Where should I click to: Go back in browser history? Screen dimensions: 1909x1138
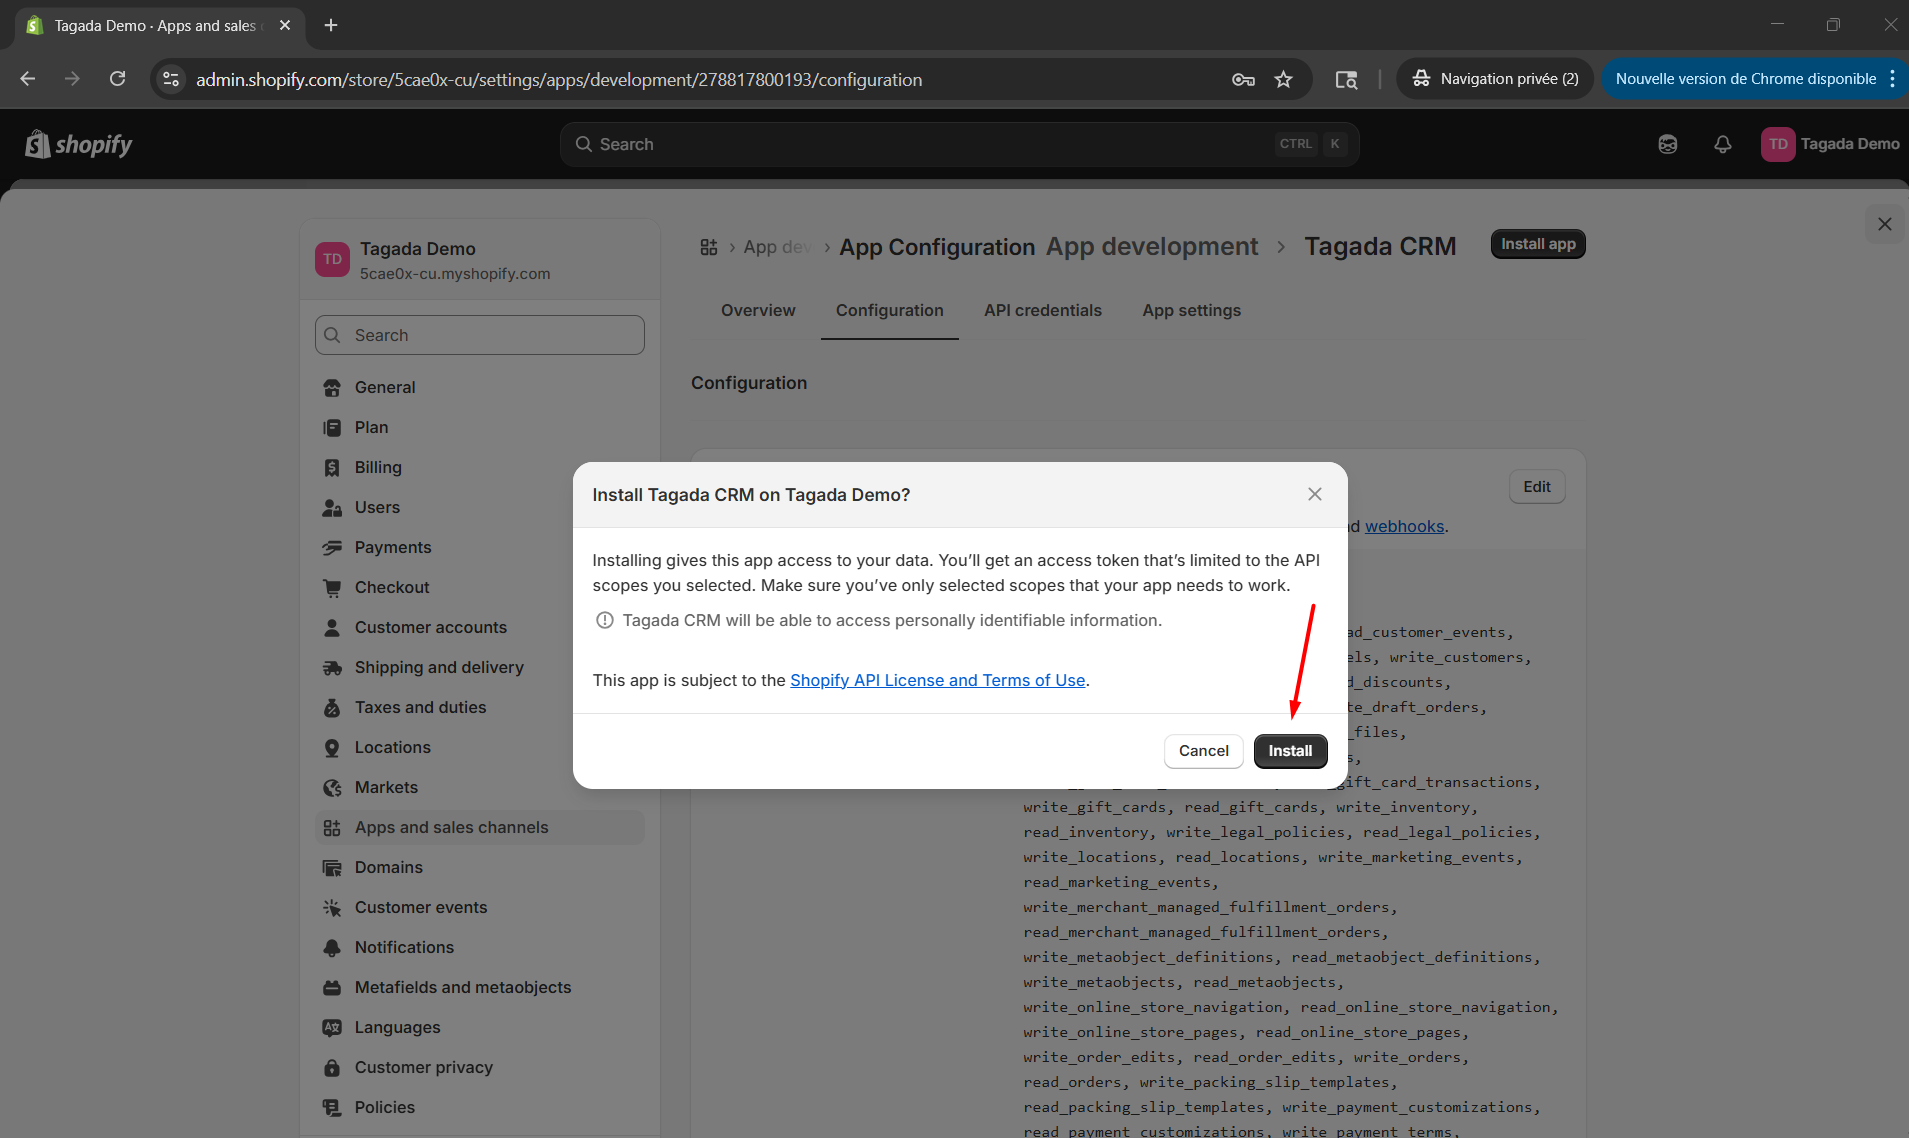pyautogui.click(x=28, y=79)
